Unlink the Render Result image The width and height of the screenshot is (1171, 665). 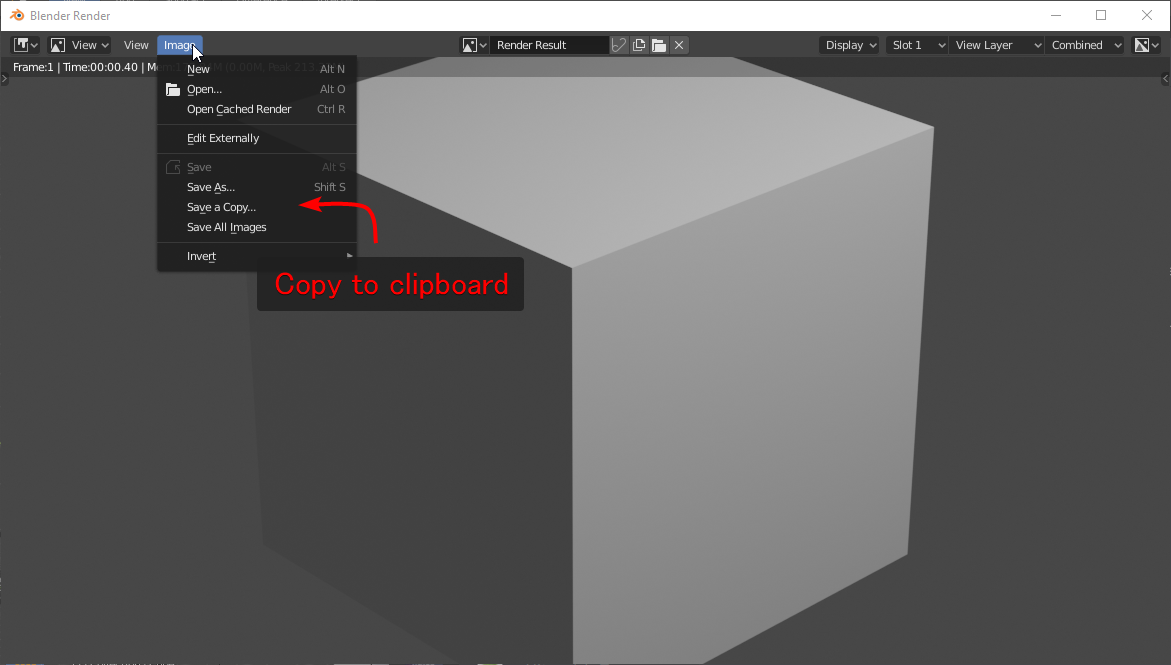[x=679, y=45]
